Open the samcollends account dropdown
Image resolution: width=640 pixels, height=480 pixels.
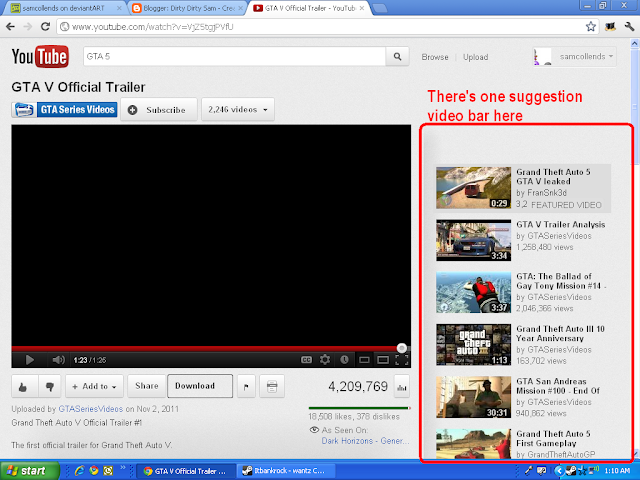click(587, 57)
